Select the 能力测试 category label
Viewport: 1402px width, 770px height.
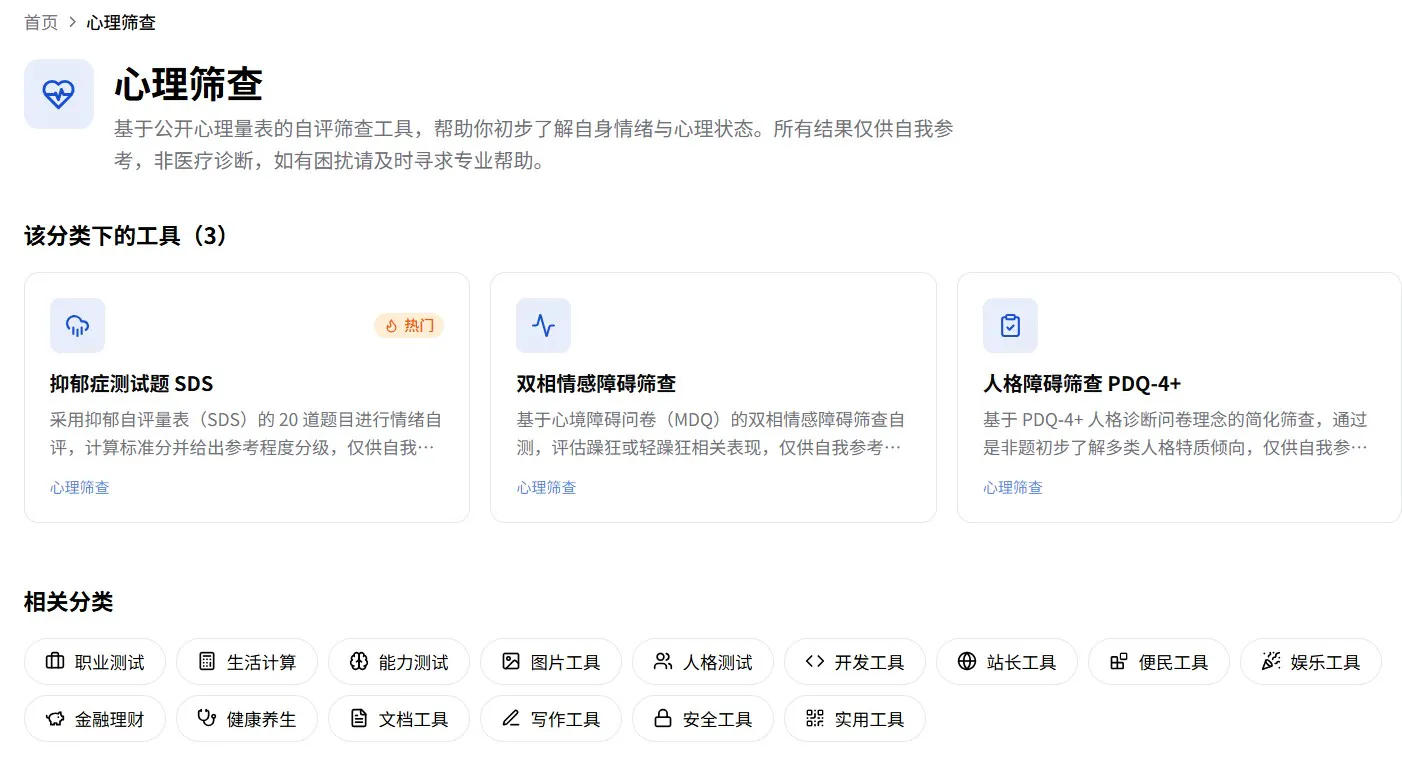click(414, 662)
